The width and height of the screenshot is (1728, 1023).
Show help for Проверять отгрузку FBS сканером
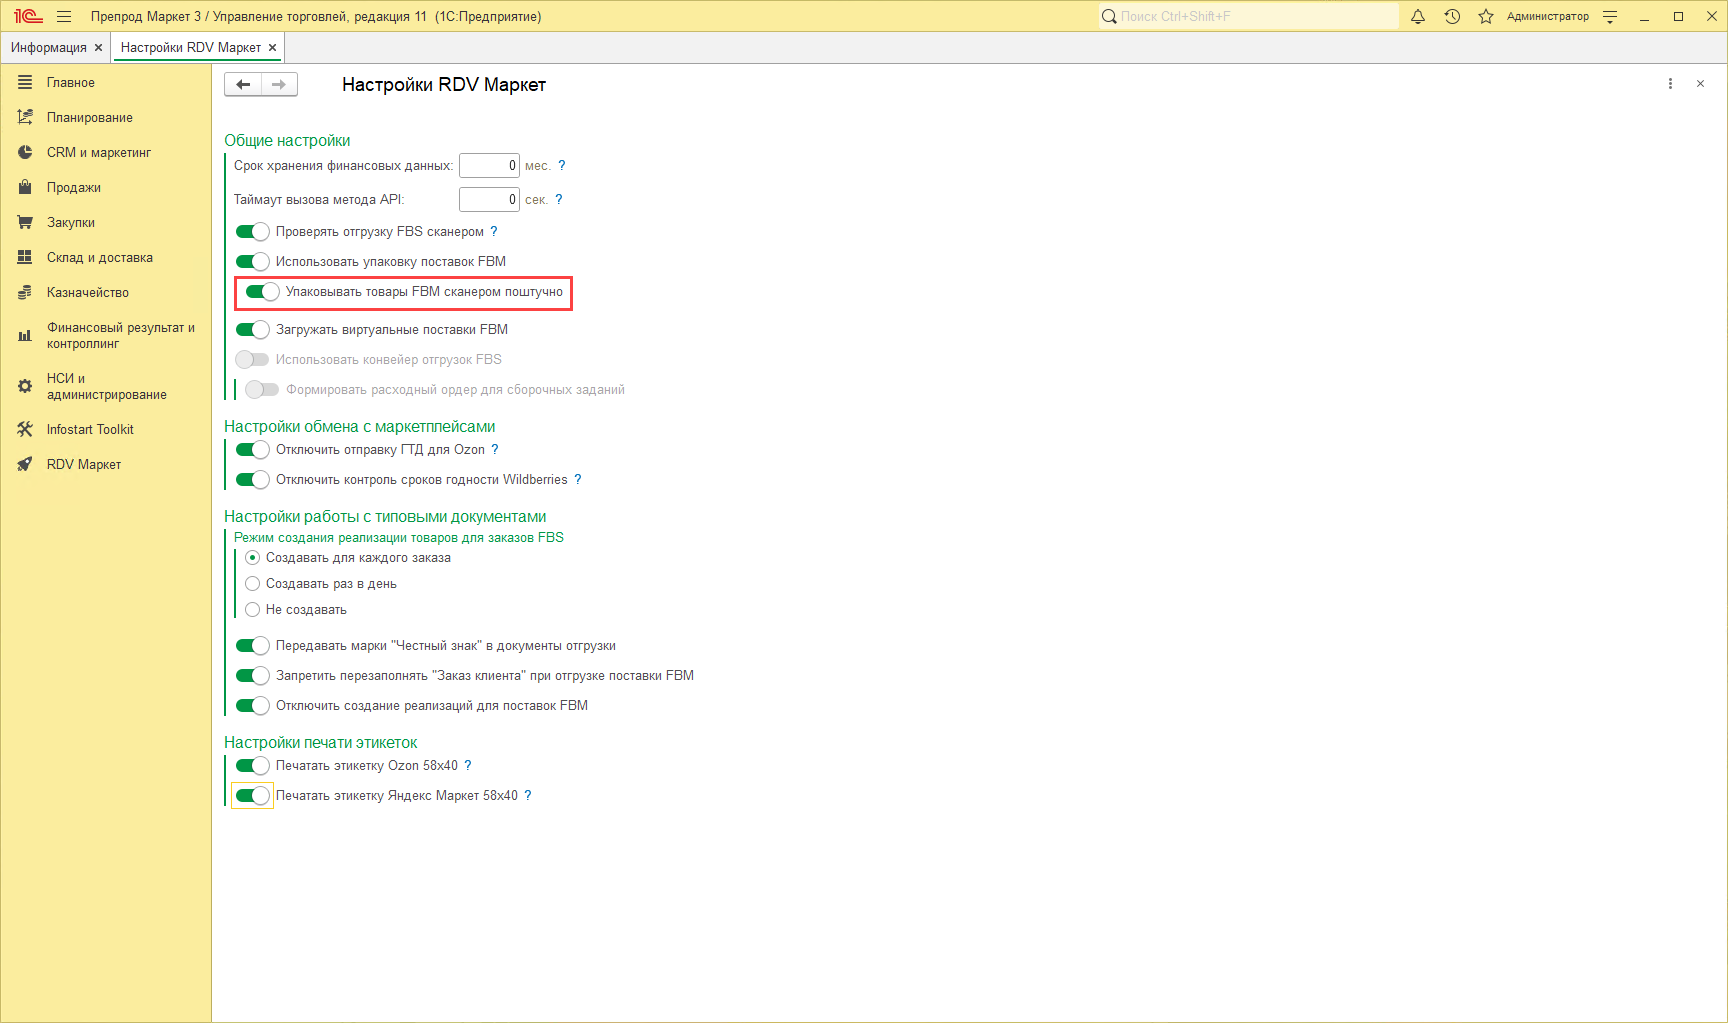(x=494, y=231)
